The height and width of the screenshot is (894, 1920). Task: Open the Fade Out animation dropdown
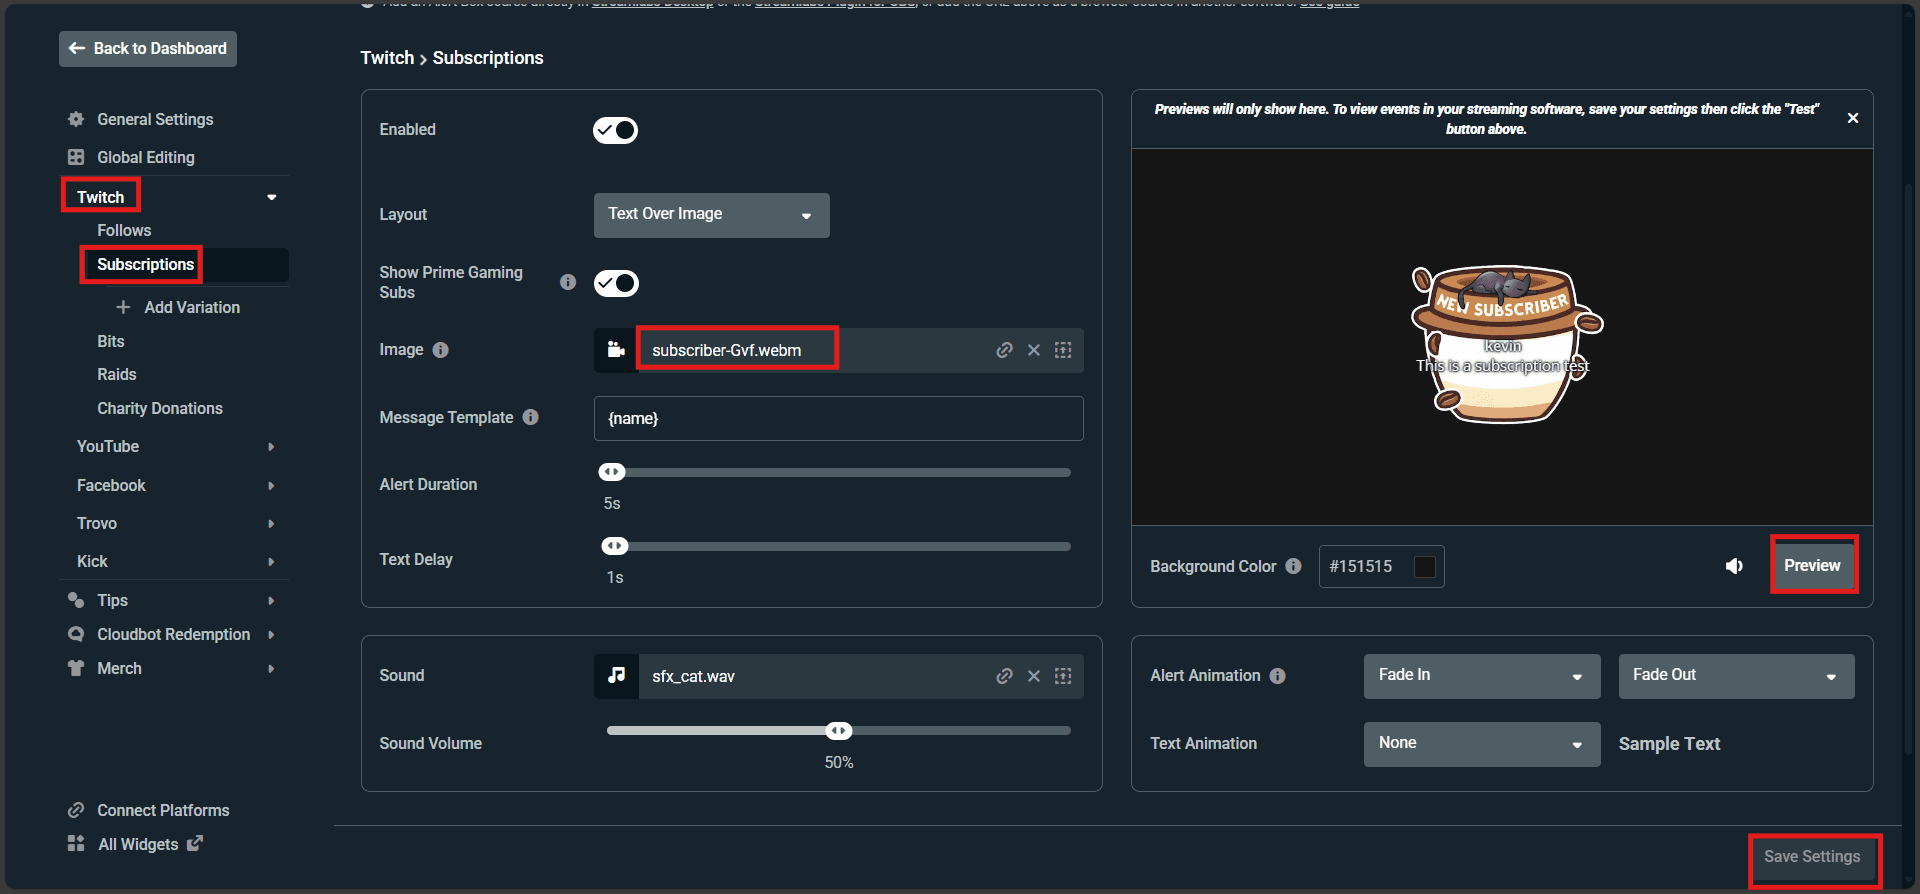(1737, 676)
